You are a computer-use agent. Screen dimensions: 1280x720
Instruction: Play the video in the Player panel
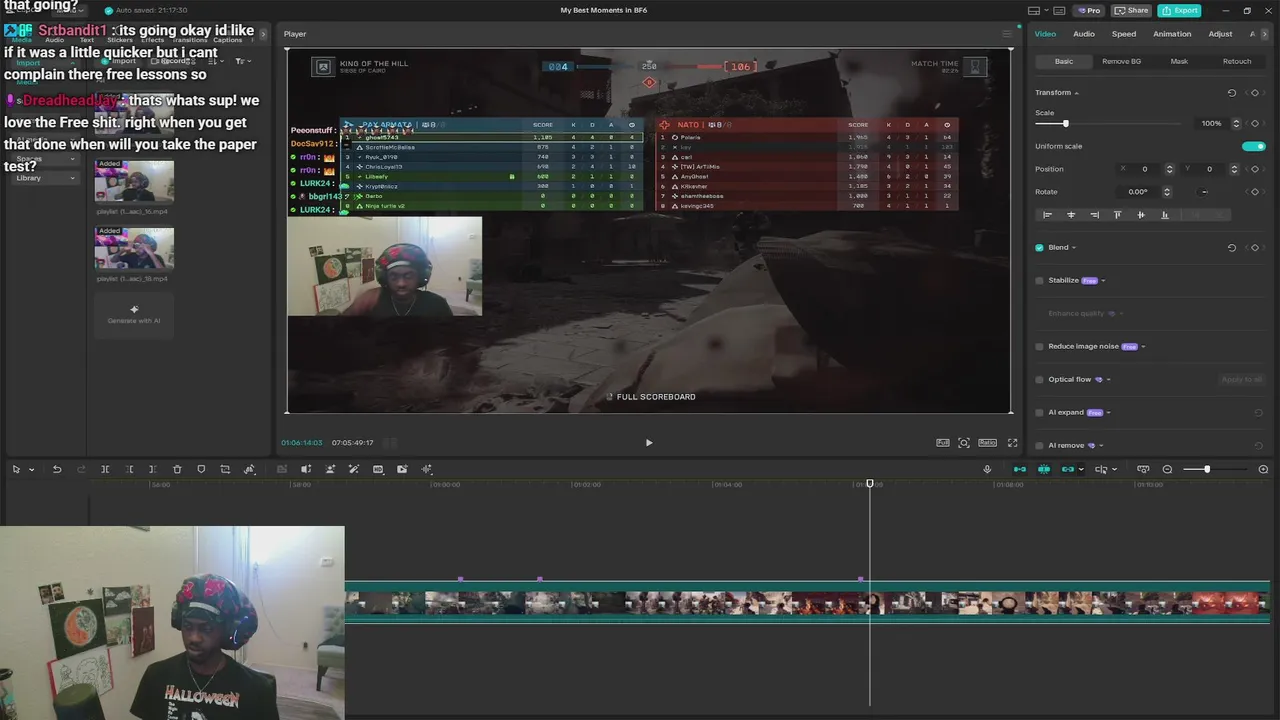(648, 443)
